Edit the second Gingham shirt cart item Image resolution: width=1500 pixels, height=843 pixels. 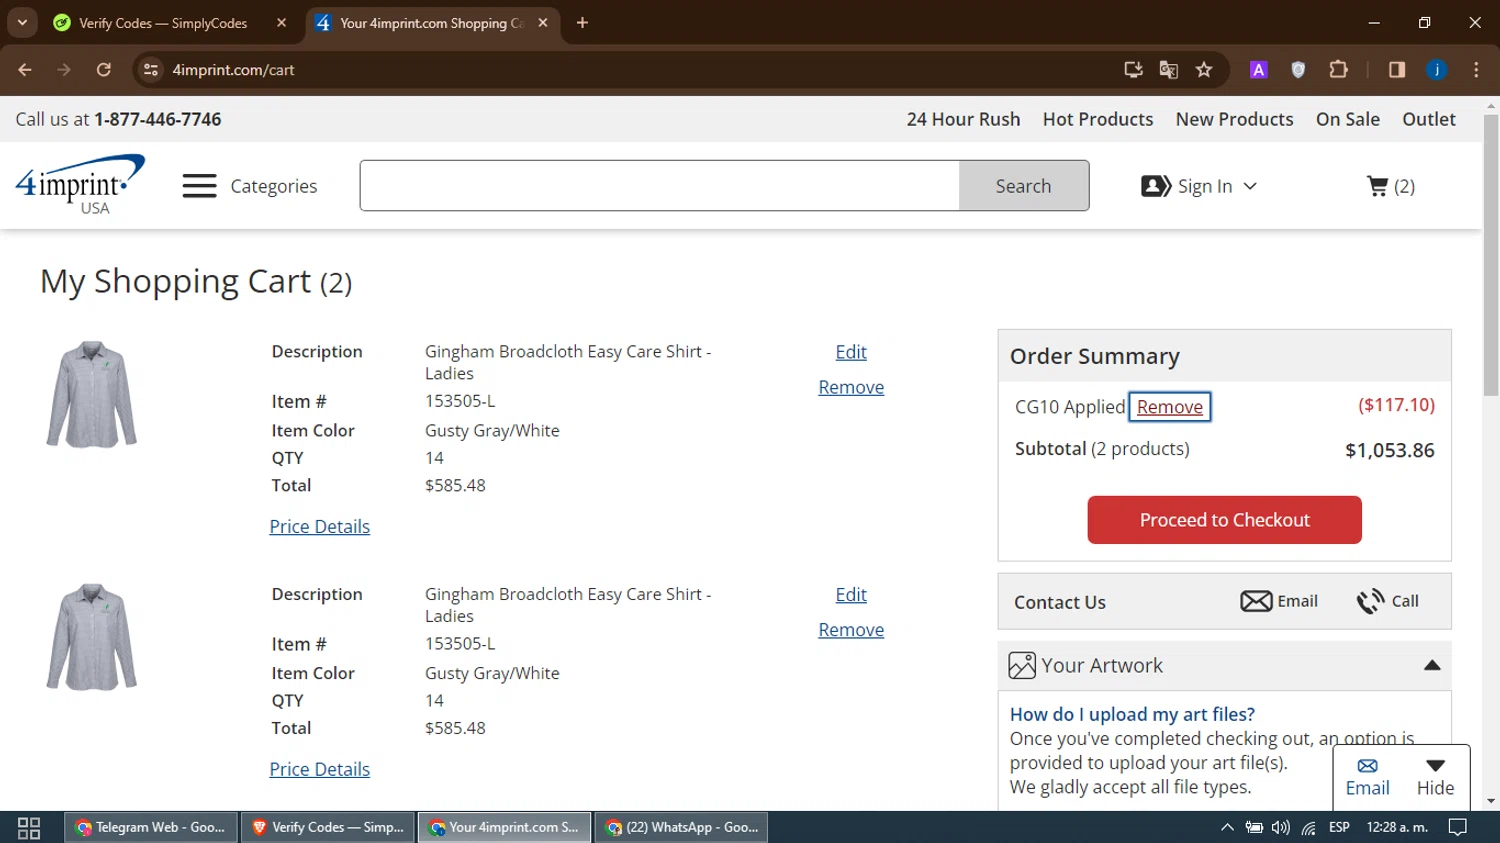pos(851,595)
